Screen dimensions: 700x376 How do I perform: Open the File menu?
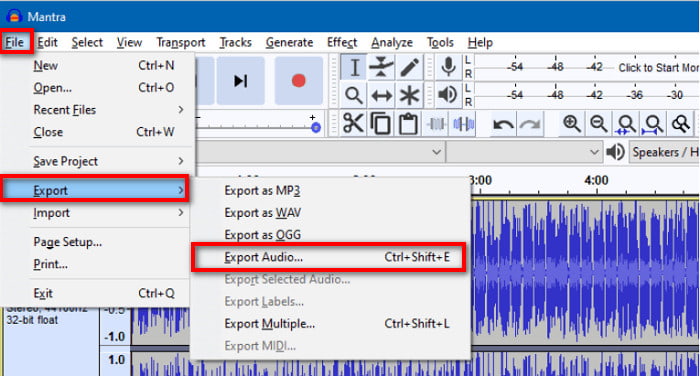click(x=15, y=42)
